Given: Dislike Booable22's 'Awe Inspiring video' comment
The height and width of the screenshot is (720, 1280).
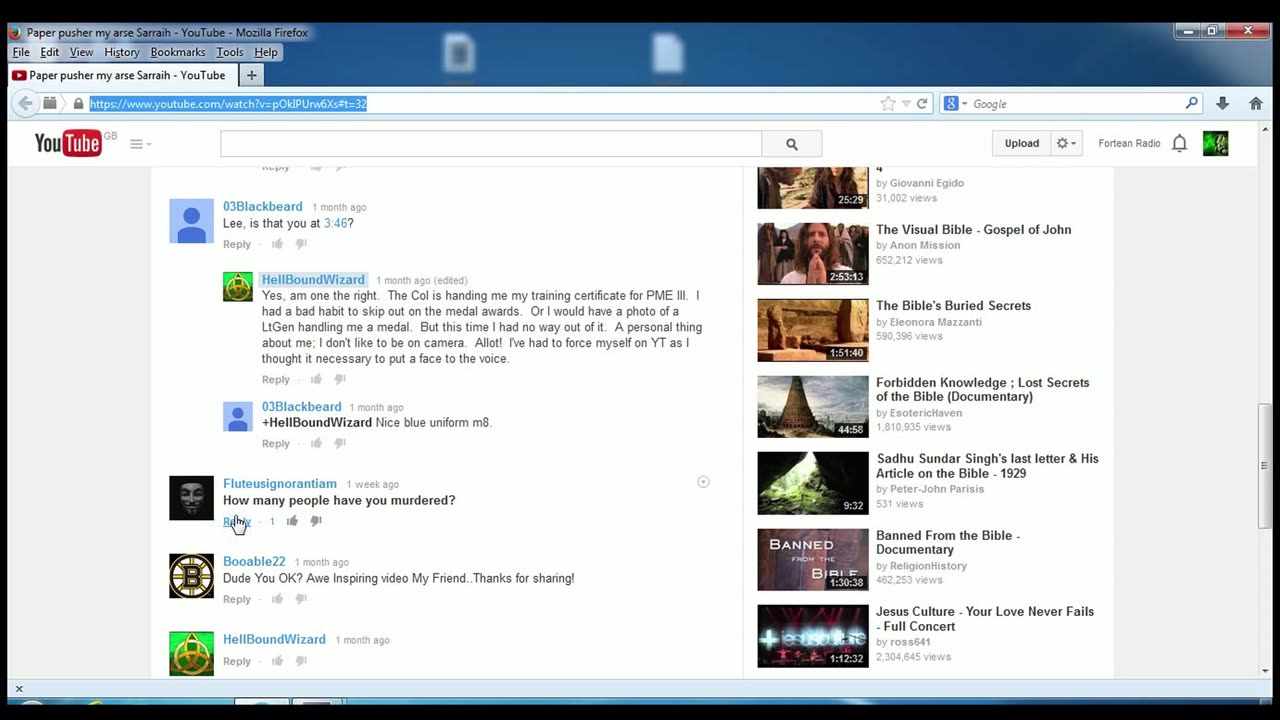Looking at the screenshot, I should click(x=301, y=599).
